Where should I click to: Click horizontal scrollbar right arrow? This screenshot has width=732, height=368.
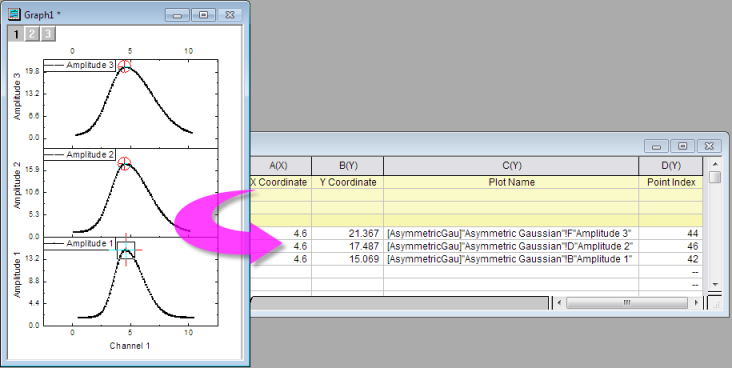click(x=696, y=303)
